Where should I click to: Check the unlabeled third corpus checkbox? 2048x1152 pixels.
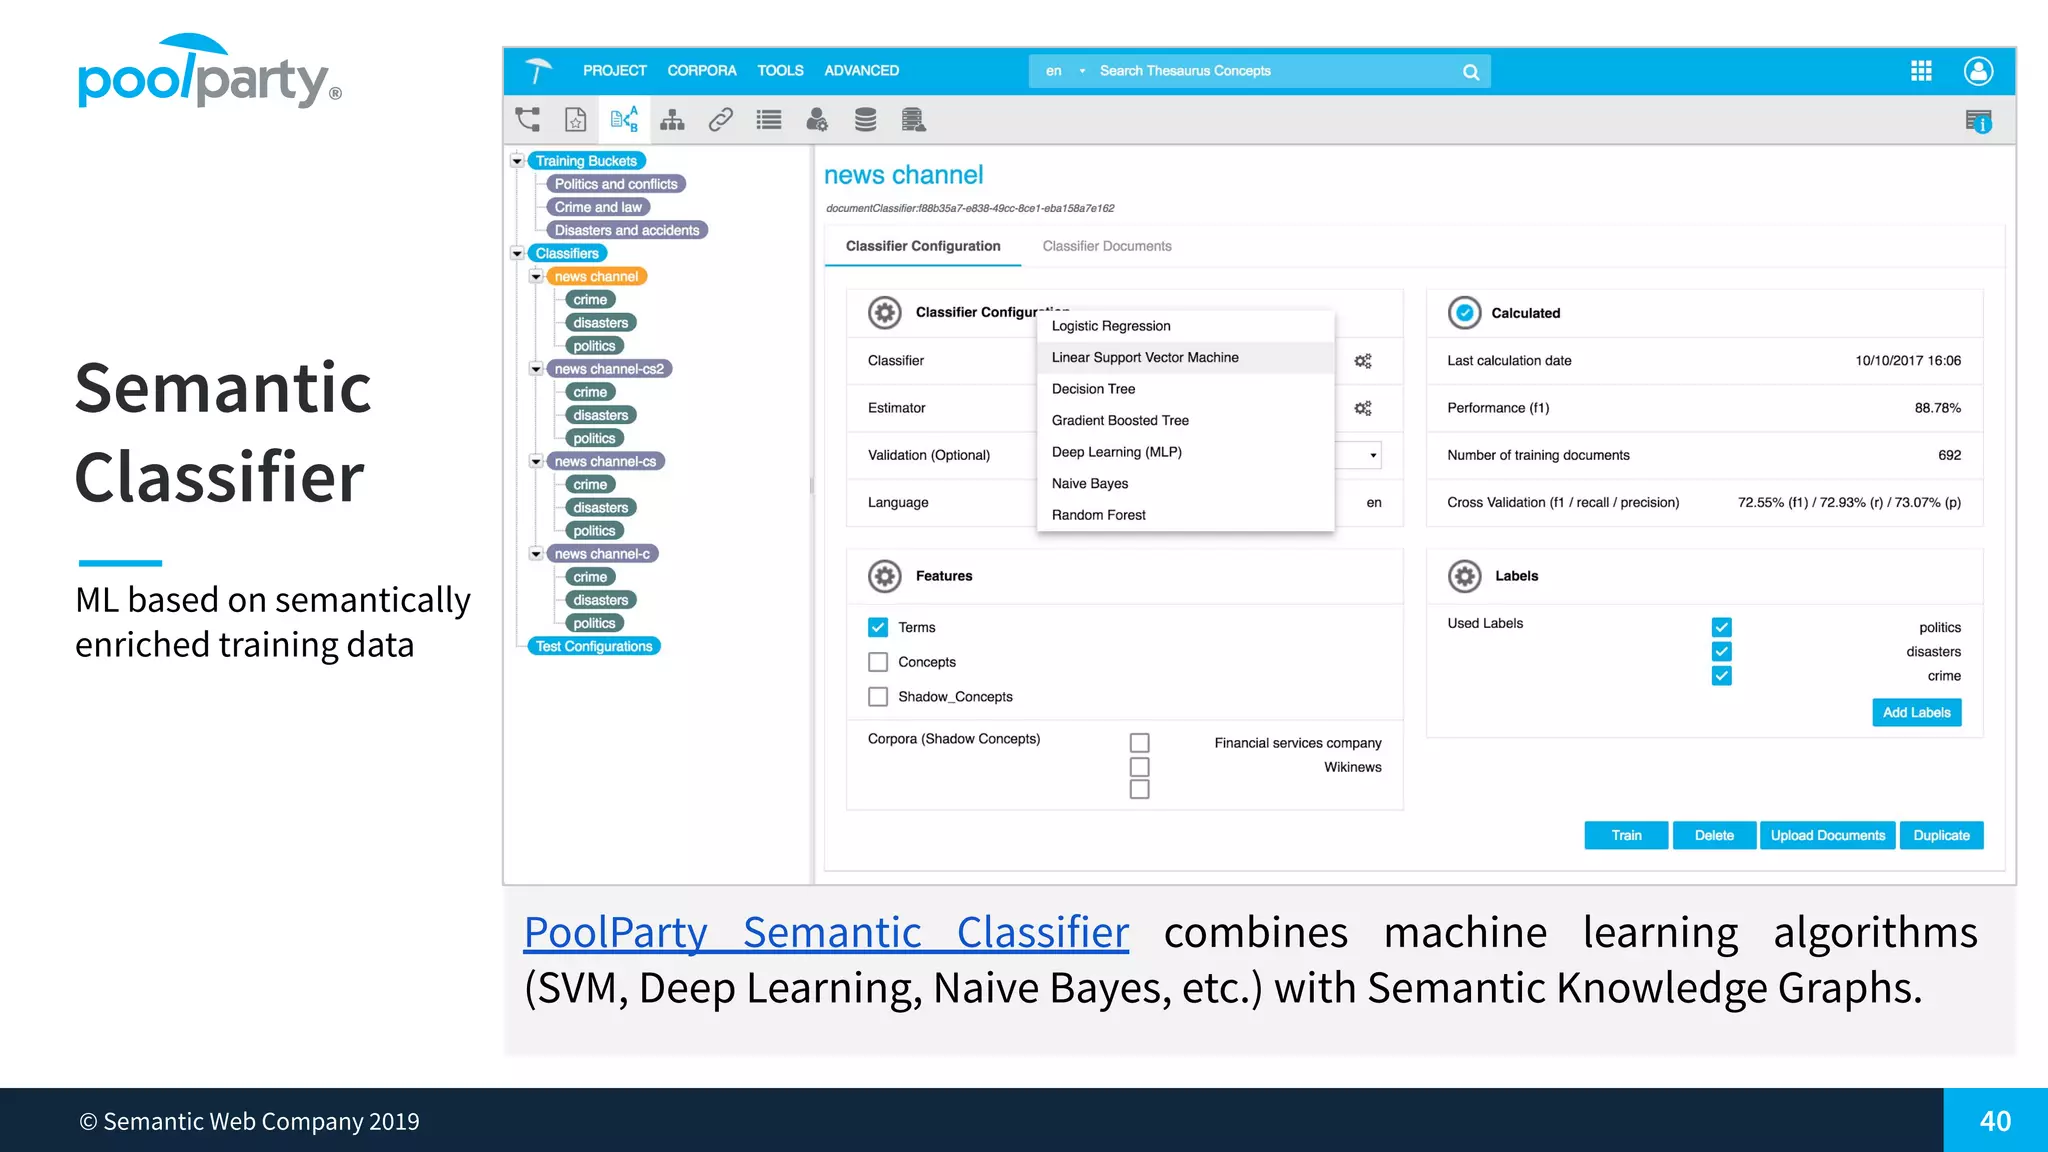coord(1139,790)
